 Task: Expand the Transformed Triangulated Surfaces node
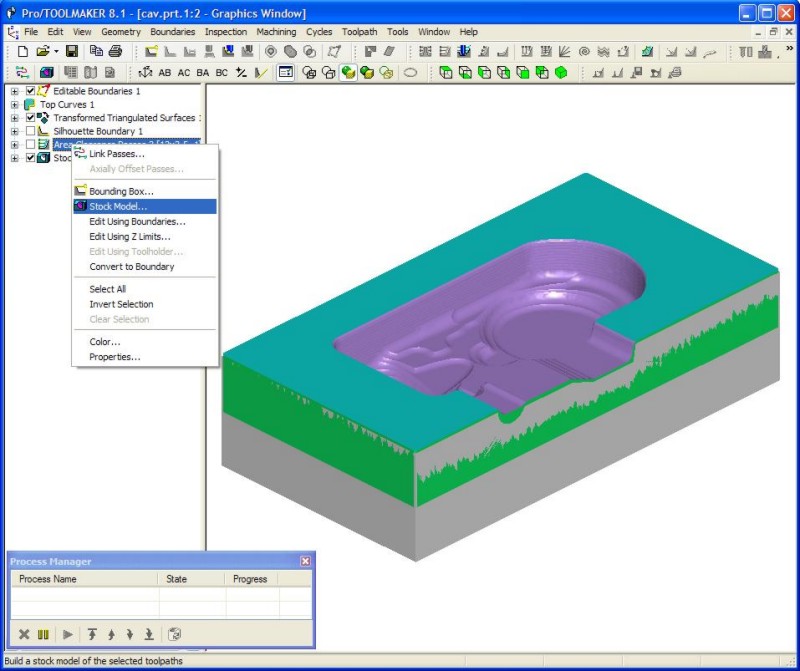[x=14, y=118]
